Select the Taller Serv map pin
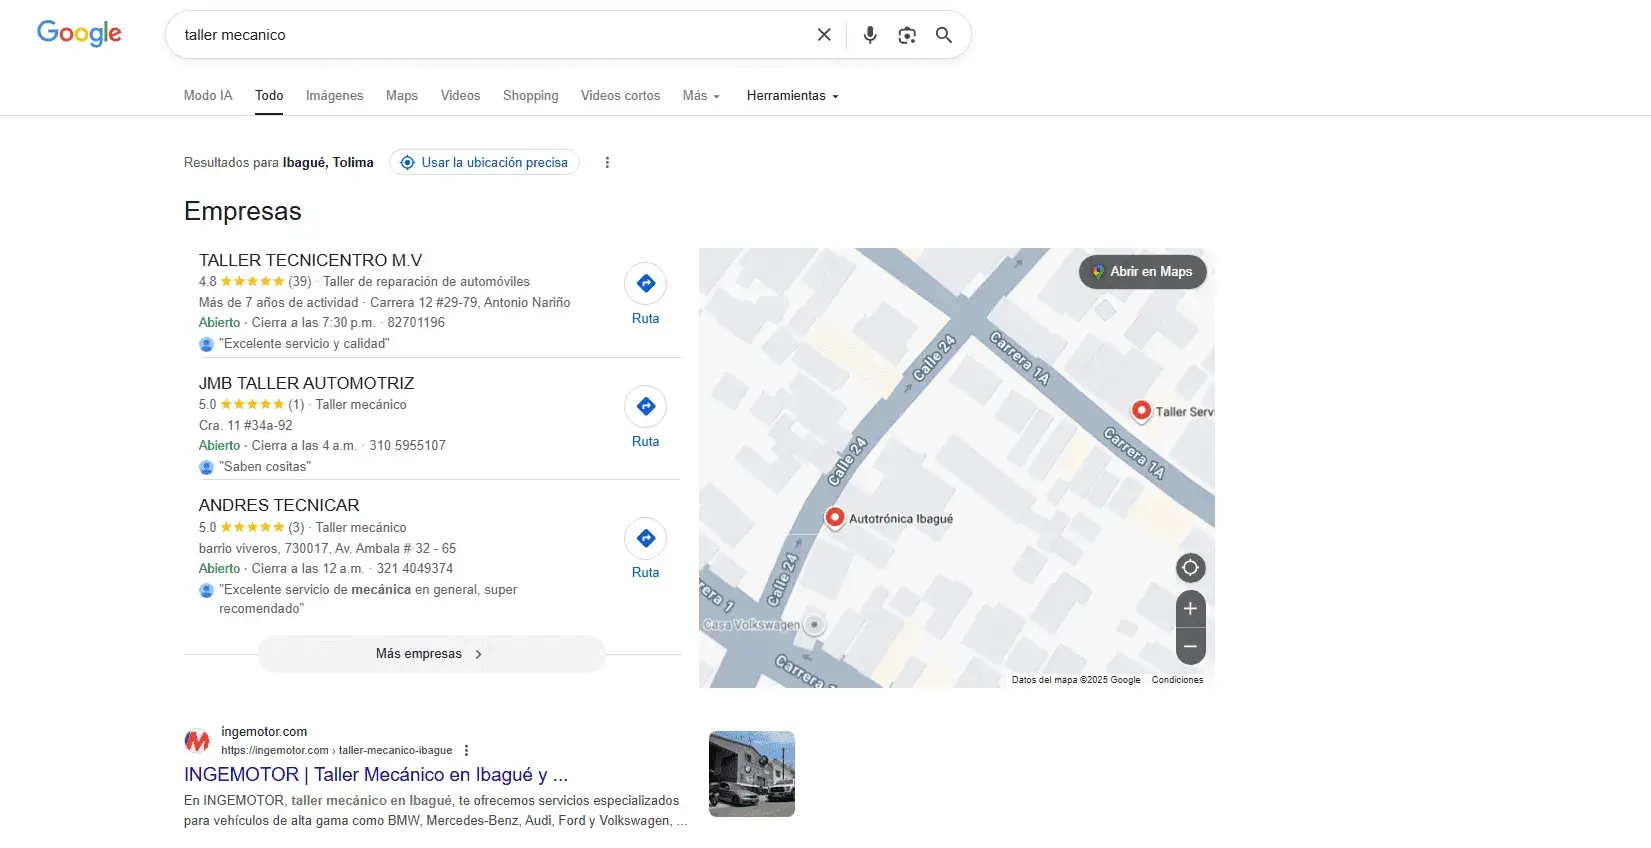1651x848 pixels. tap(1141, 410)
